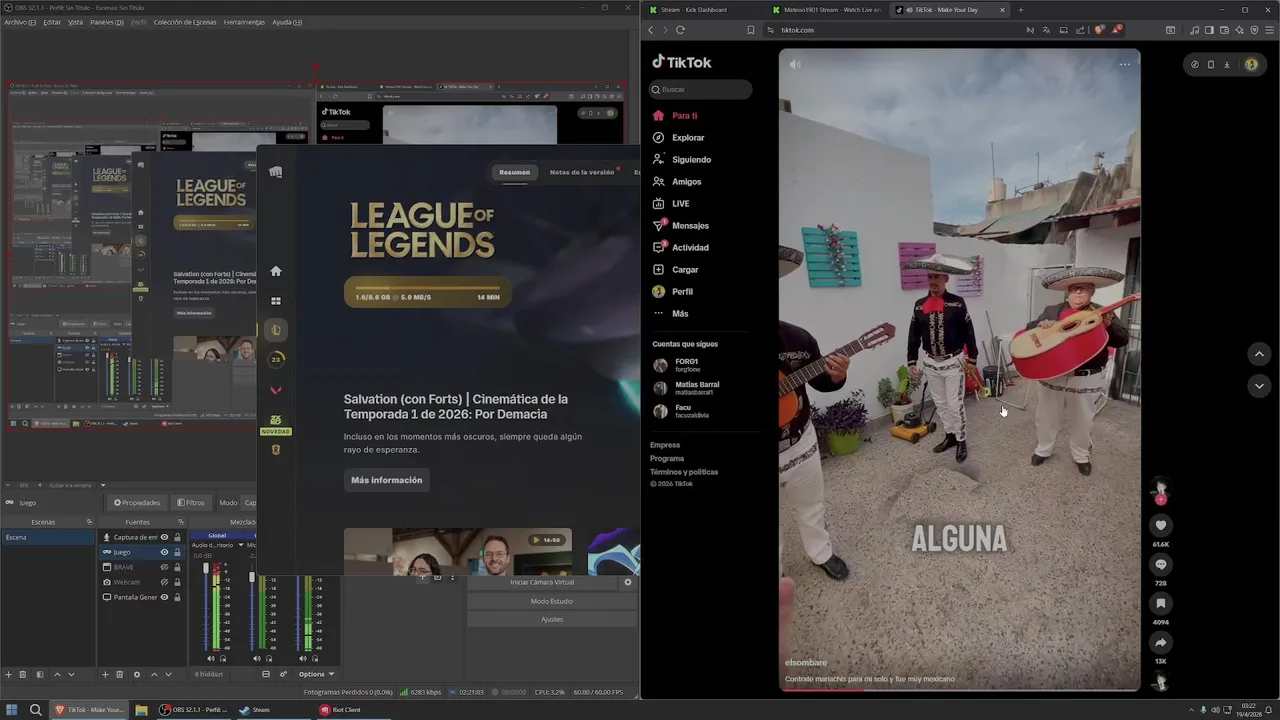Open the Brave Shields icon
The image size is (1280, 720).
pos(1098,30)
